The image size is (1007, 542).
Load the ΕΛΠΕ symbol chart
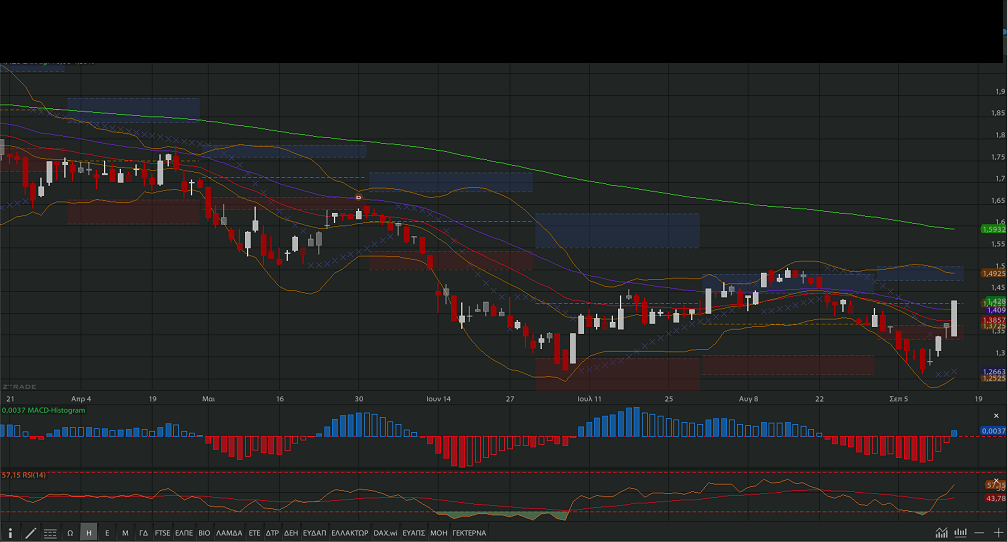coord(184,533)
